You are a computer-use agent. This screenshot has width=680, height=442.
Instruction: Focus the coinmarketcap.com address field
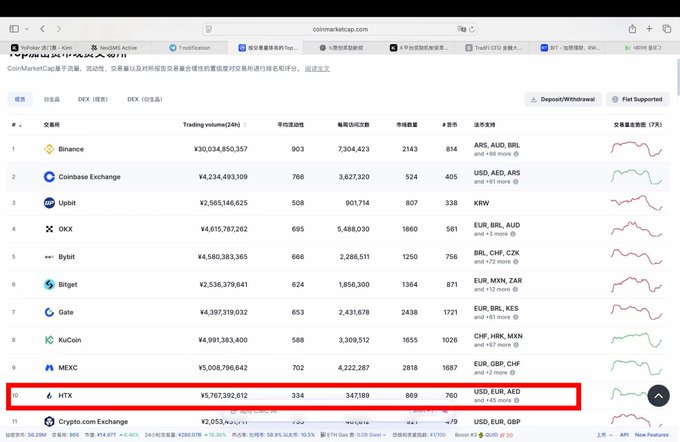[x=340, y=29]
